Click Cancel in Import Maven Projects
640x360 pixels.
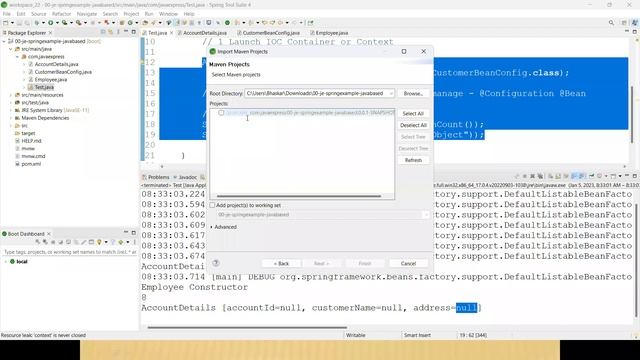click(408, 264)
